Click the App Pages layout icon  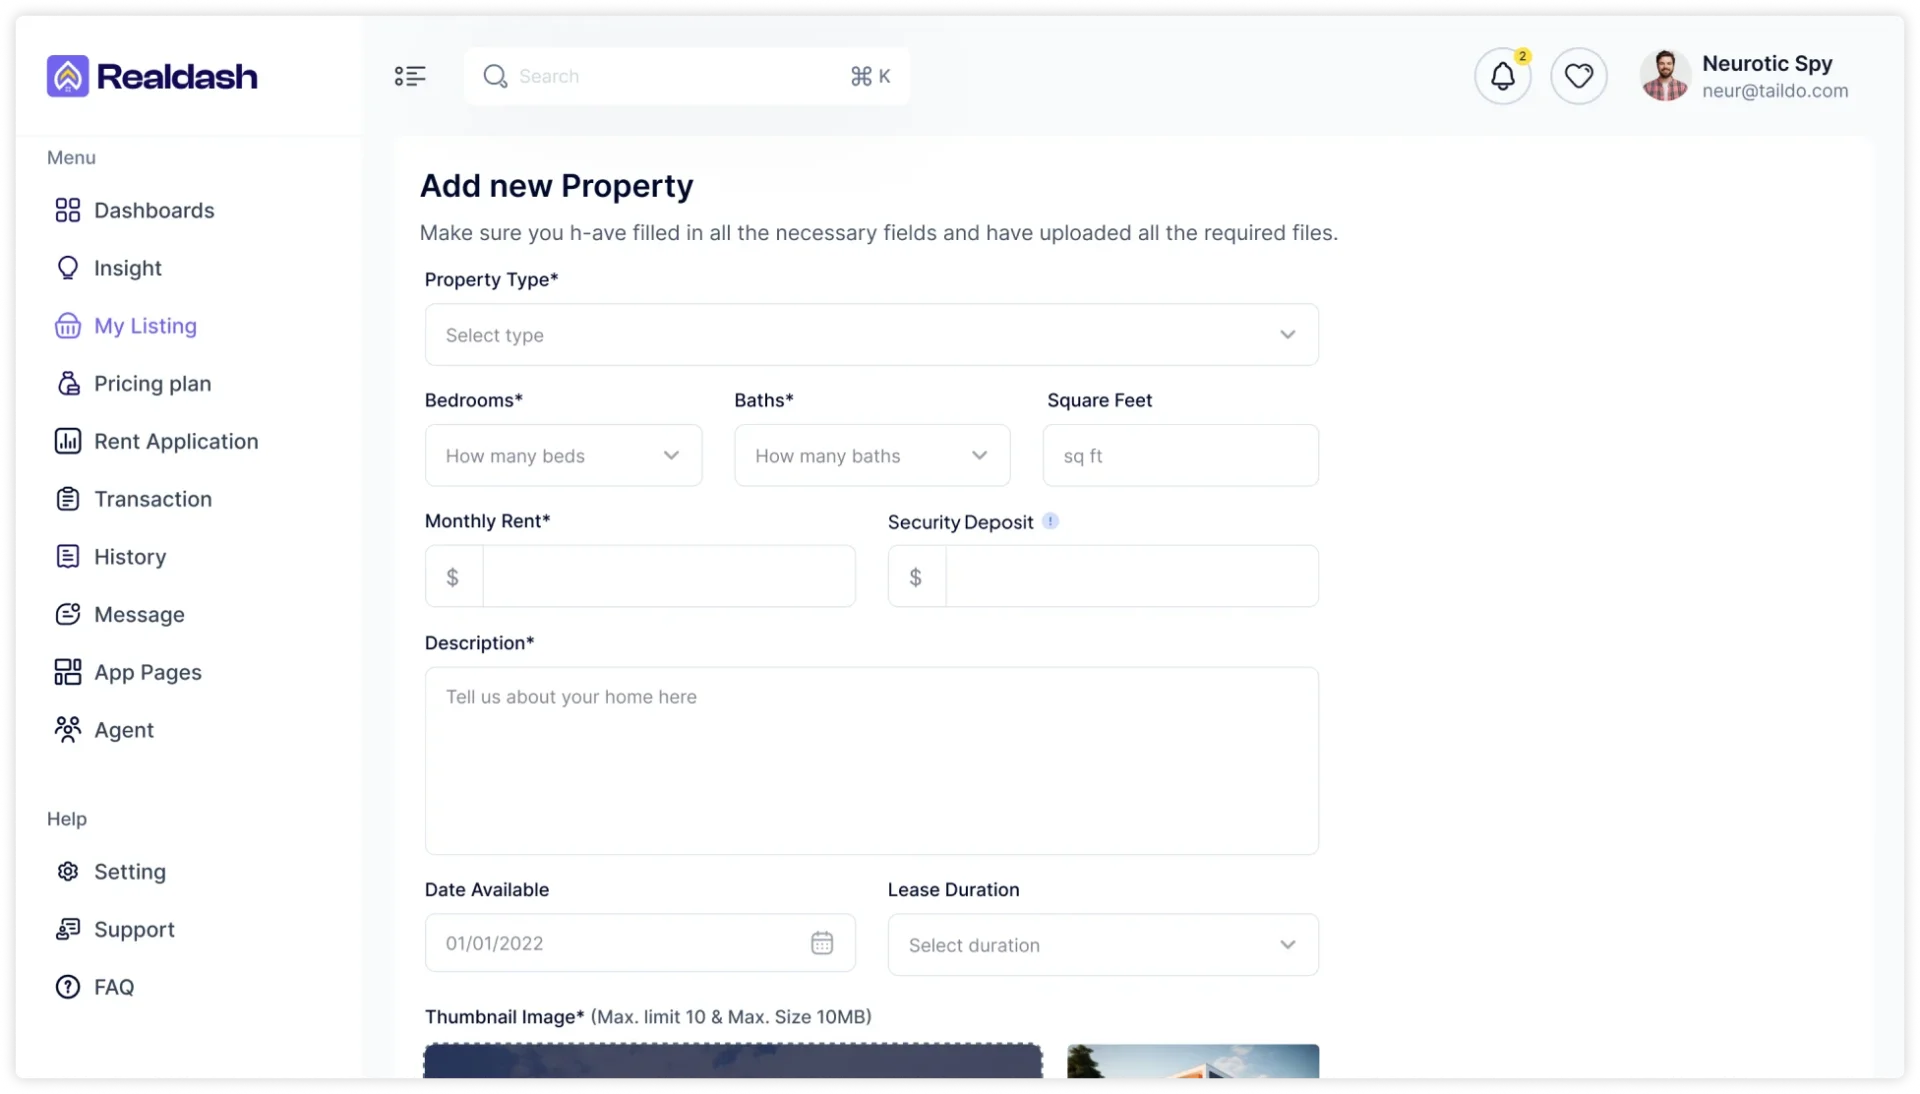pos(68,672)
